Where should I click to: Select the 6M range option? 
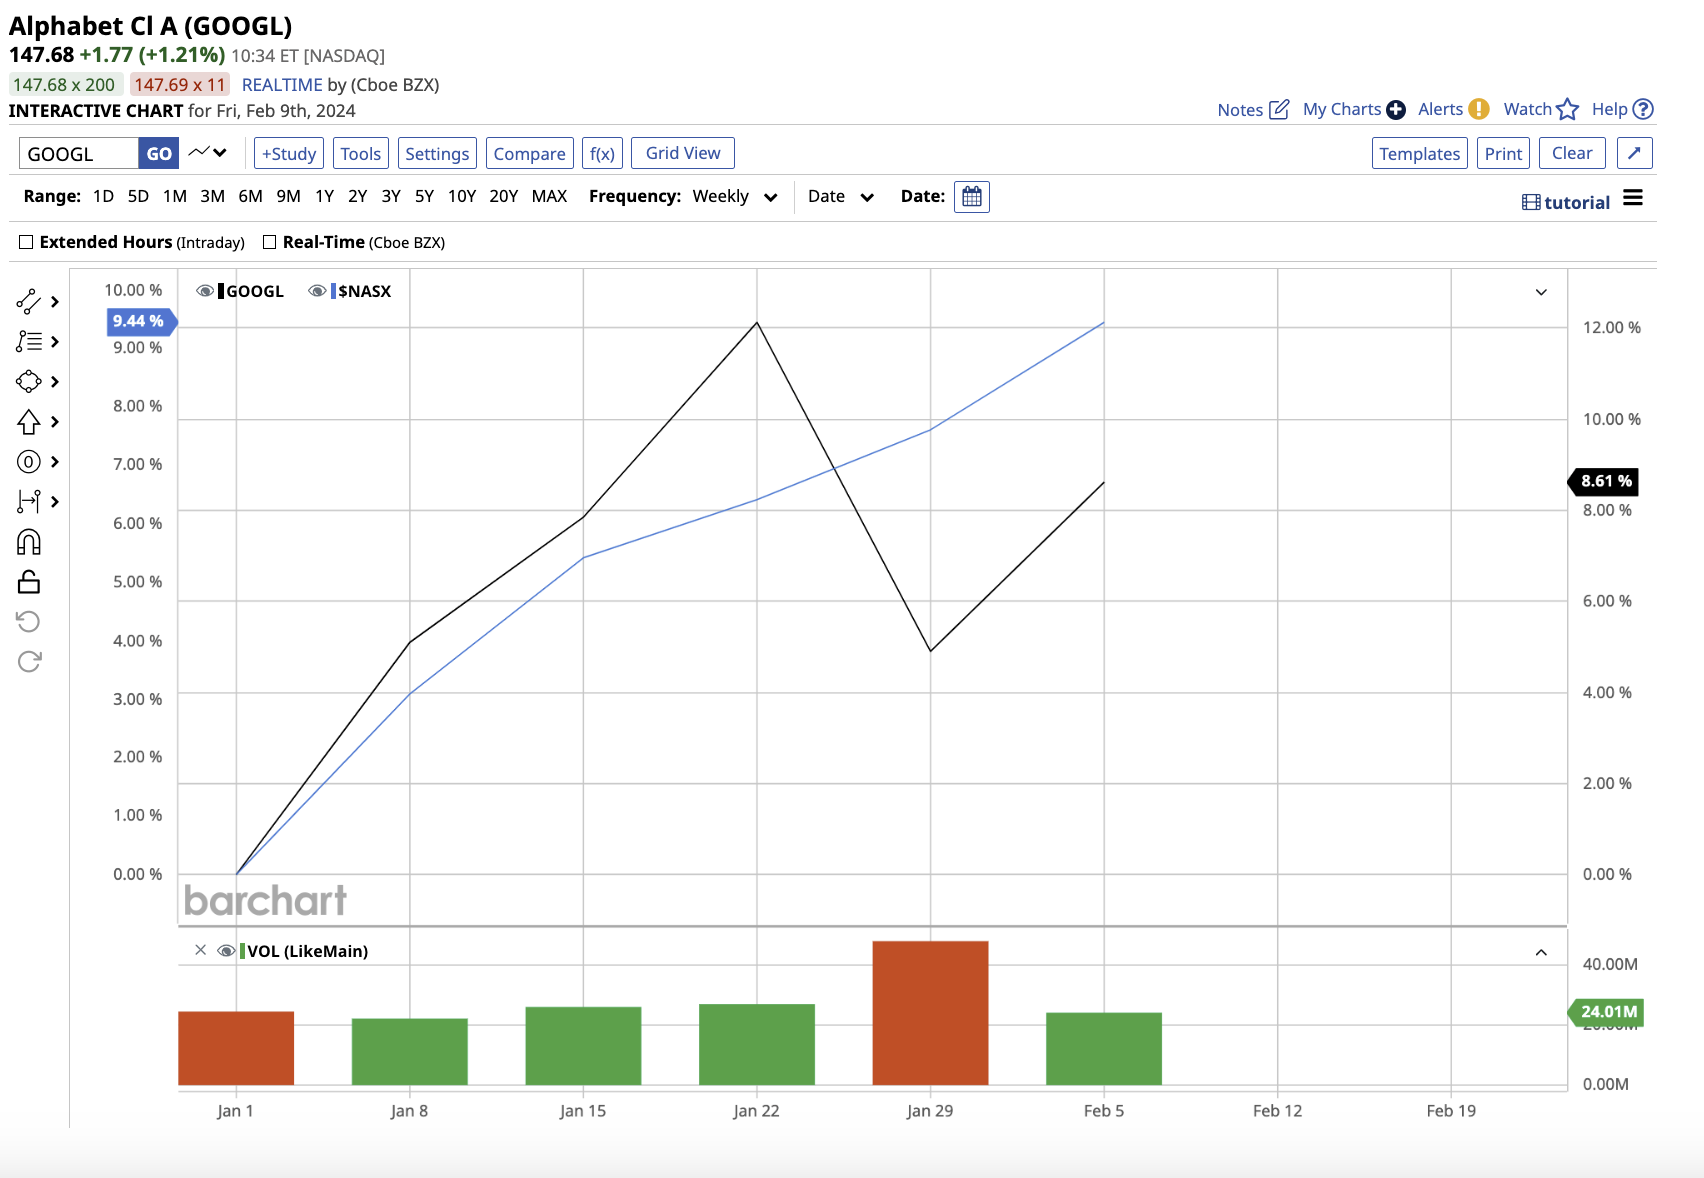250,196
